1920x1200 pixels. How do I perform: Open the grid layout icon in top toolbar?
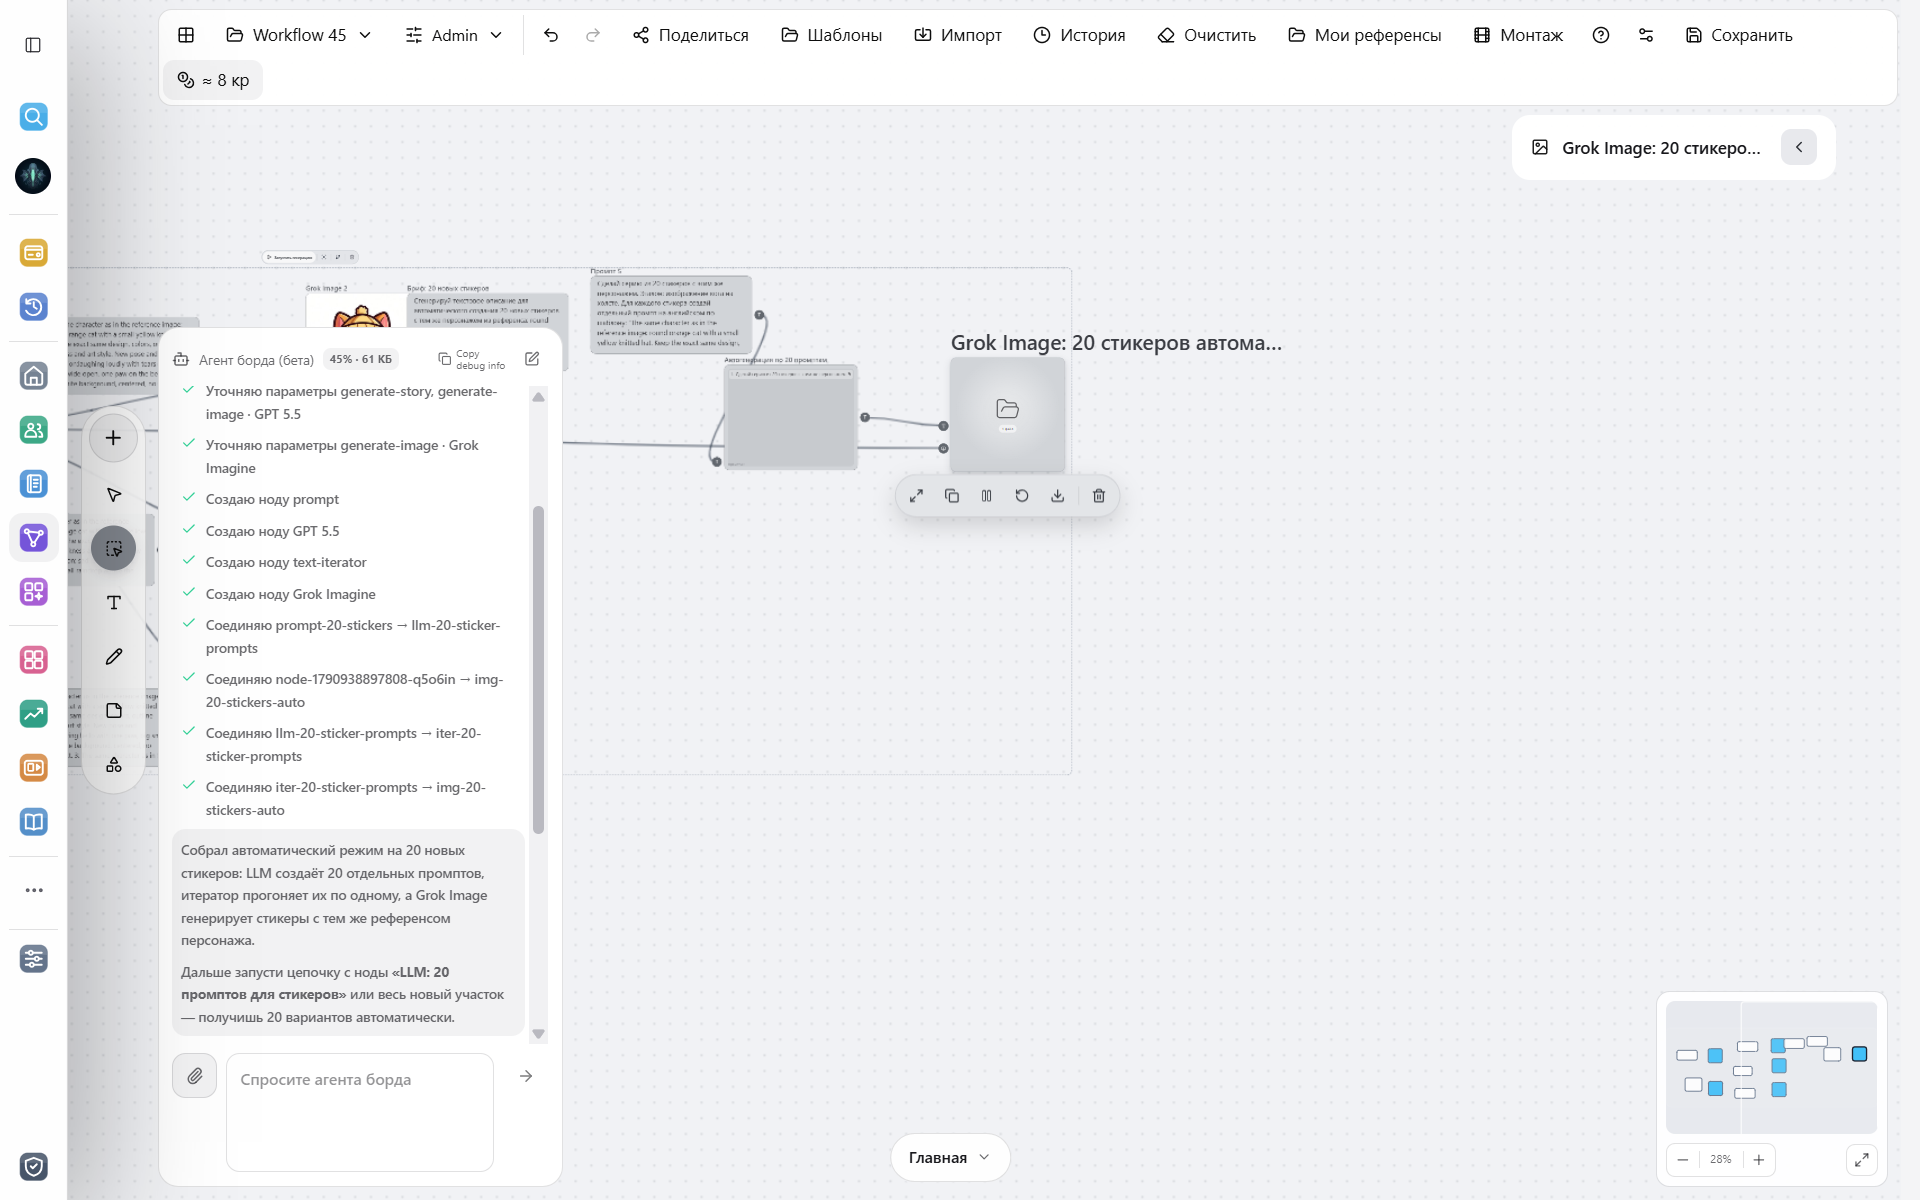[x=186, y=35]
